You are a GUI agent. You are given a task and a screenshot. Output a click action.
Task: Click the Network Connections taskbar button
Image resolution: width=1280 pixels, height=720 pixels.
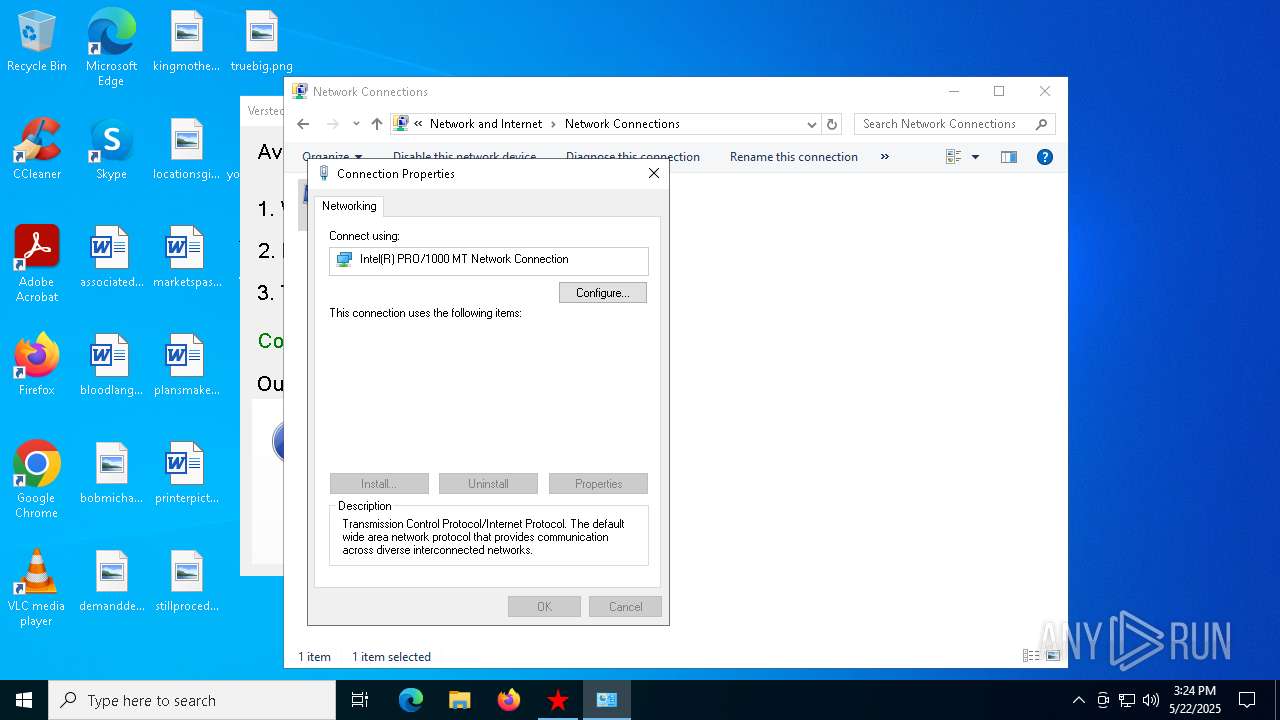(607, 700)
